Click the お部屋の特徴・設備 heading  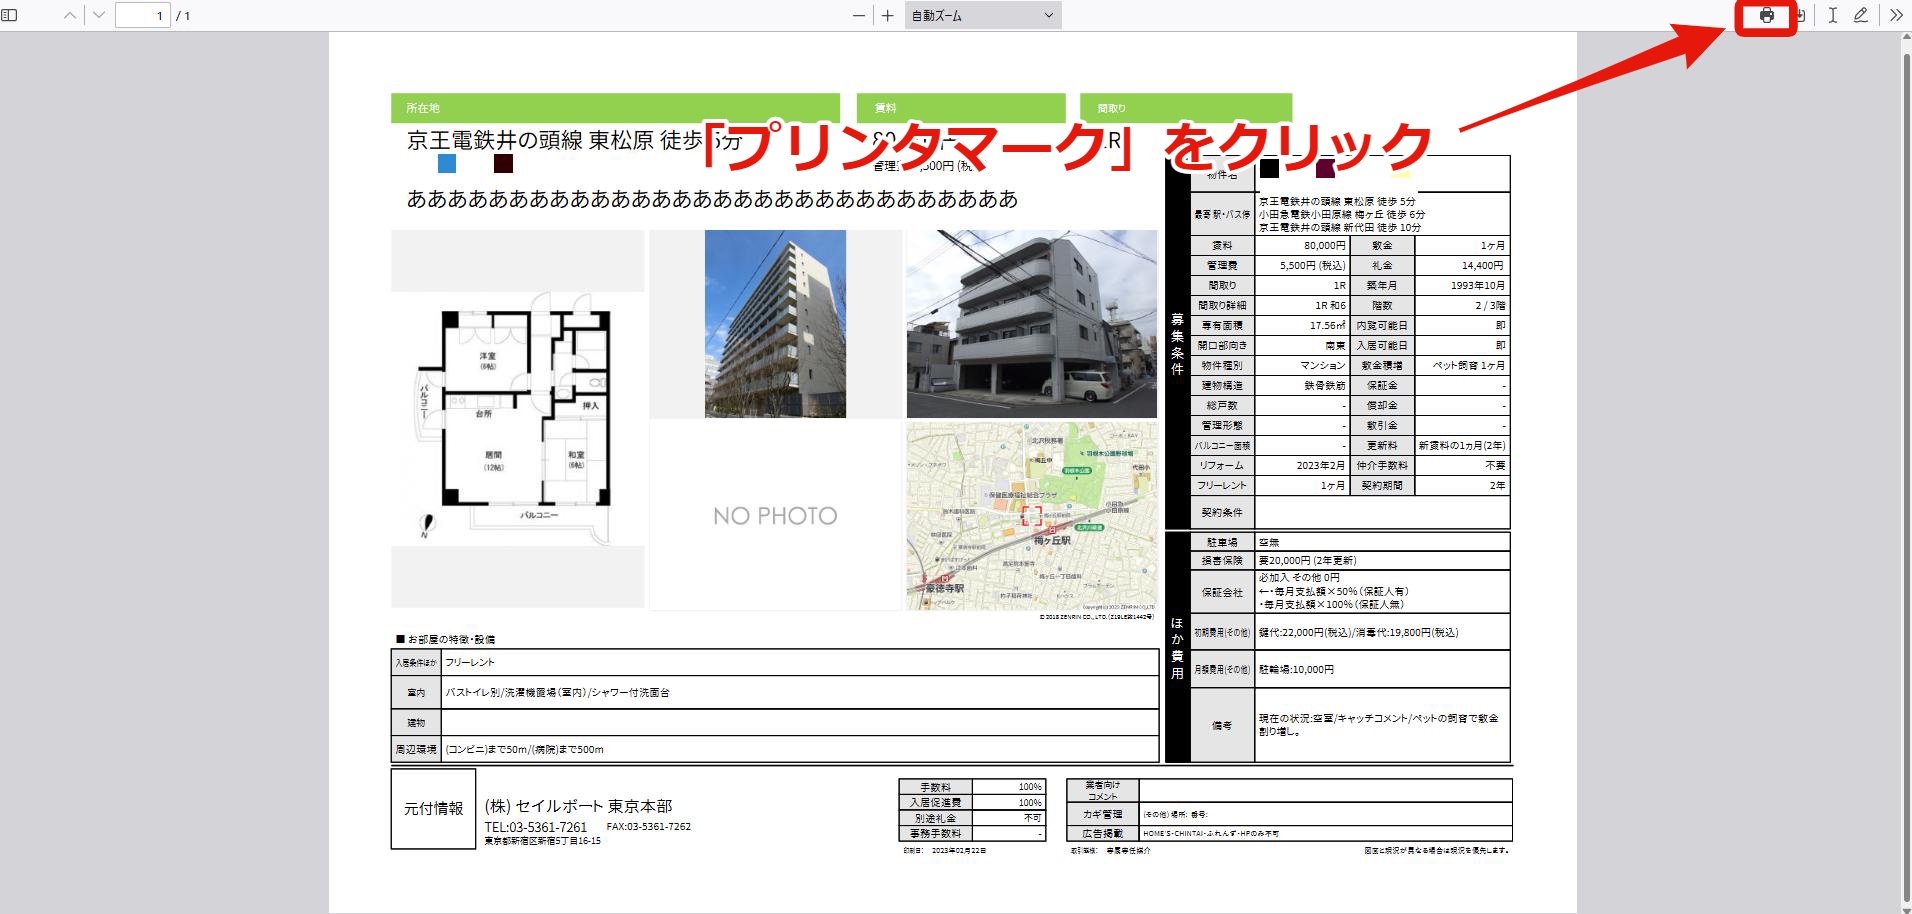pos(446,639)
